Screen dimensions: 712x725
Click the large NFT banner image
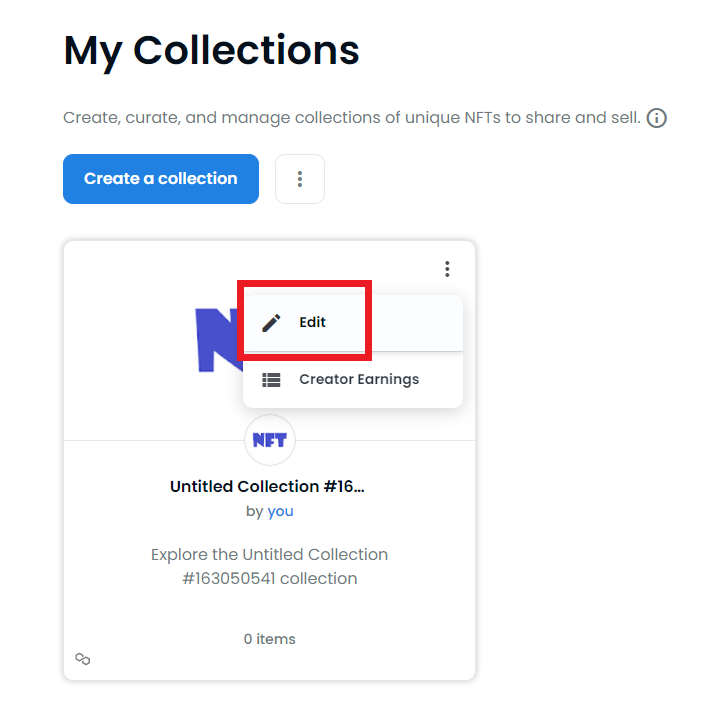pos(217,340)
